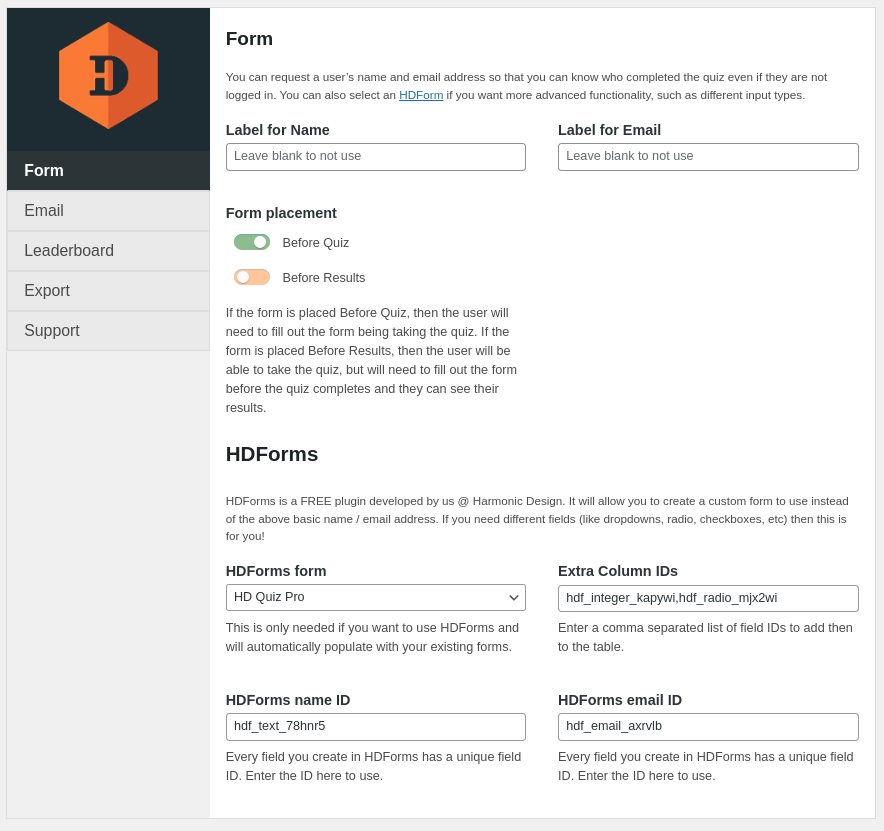Click the chevron arrow on the HDForms form select
The image size is (884, 831).
point(514,598)
